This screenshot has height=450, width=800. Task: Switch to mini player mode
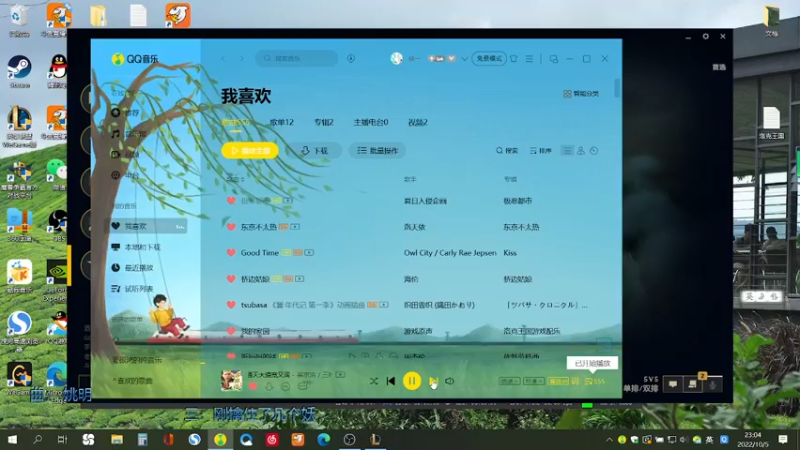(554, 59)
